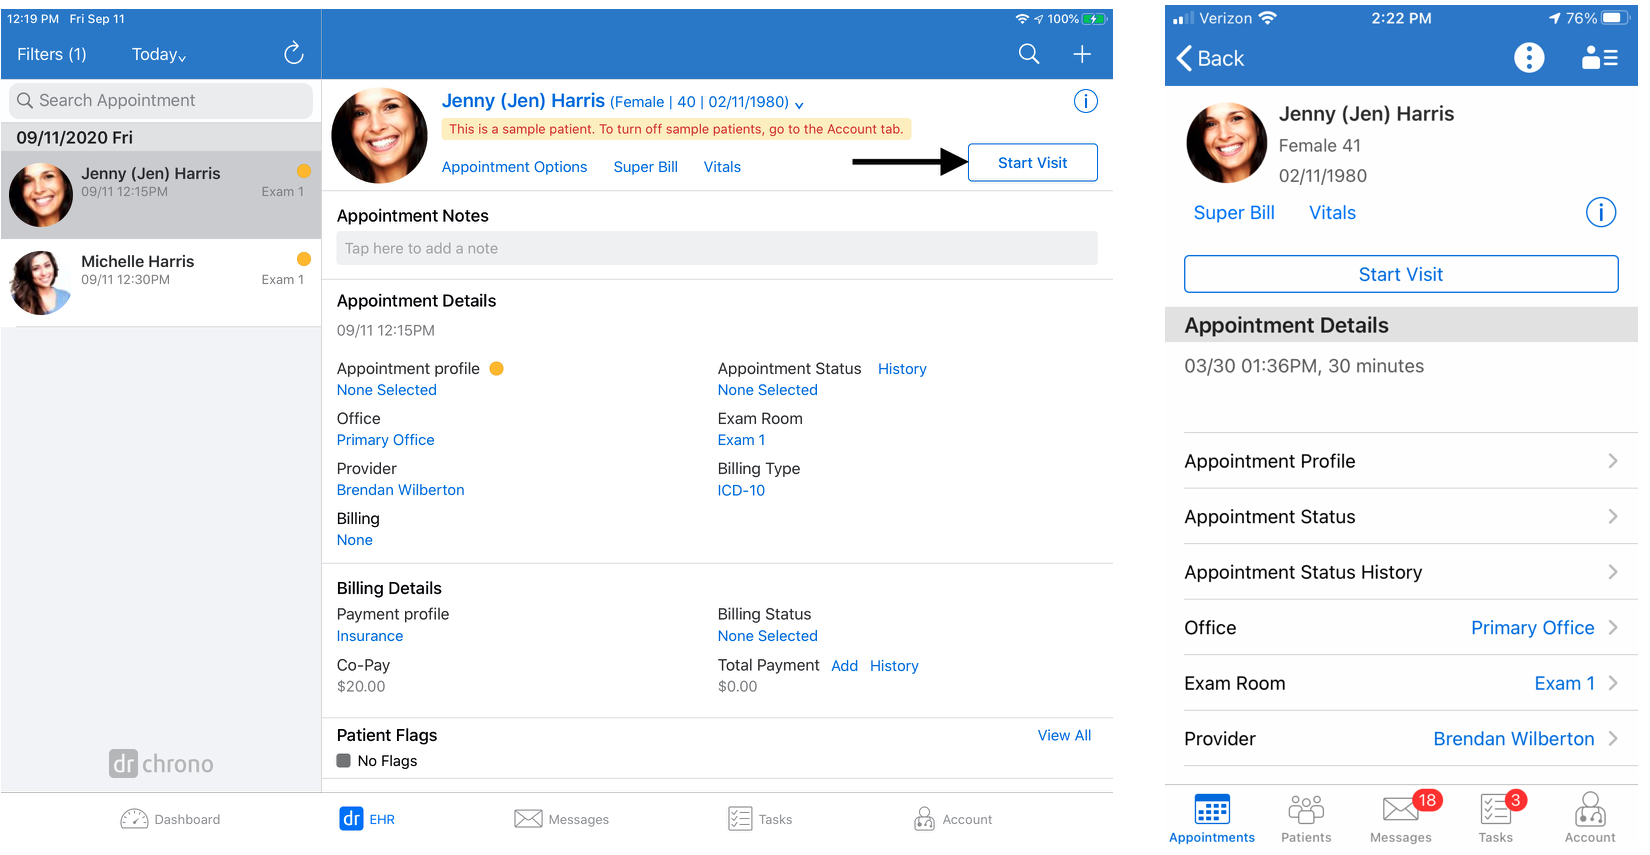Change Appointment profile None Selected
Screen dimensions: 1650x855
click(386, 390)
